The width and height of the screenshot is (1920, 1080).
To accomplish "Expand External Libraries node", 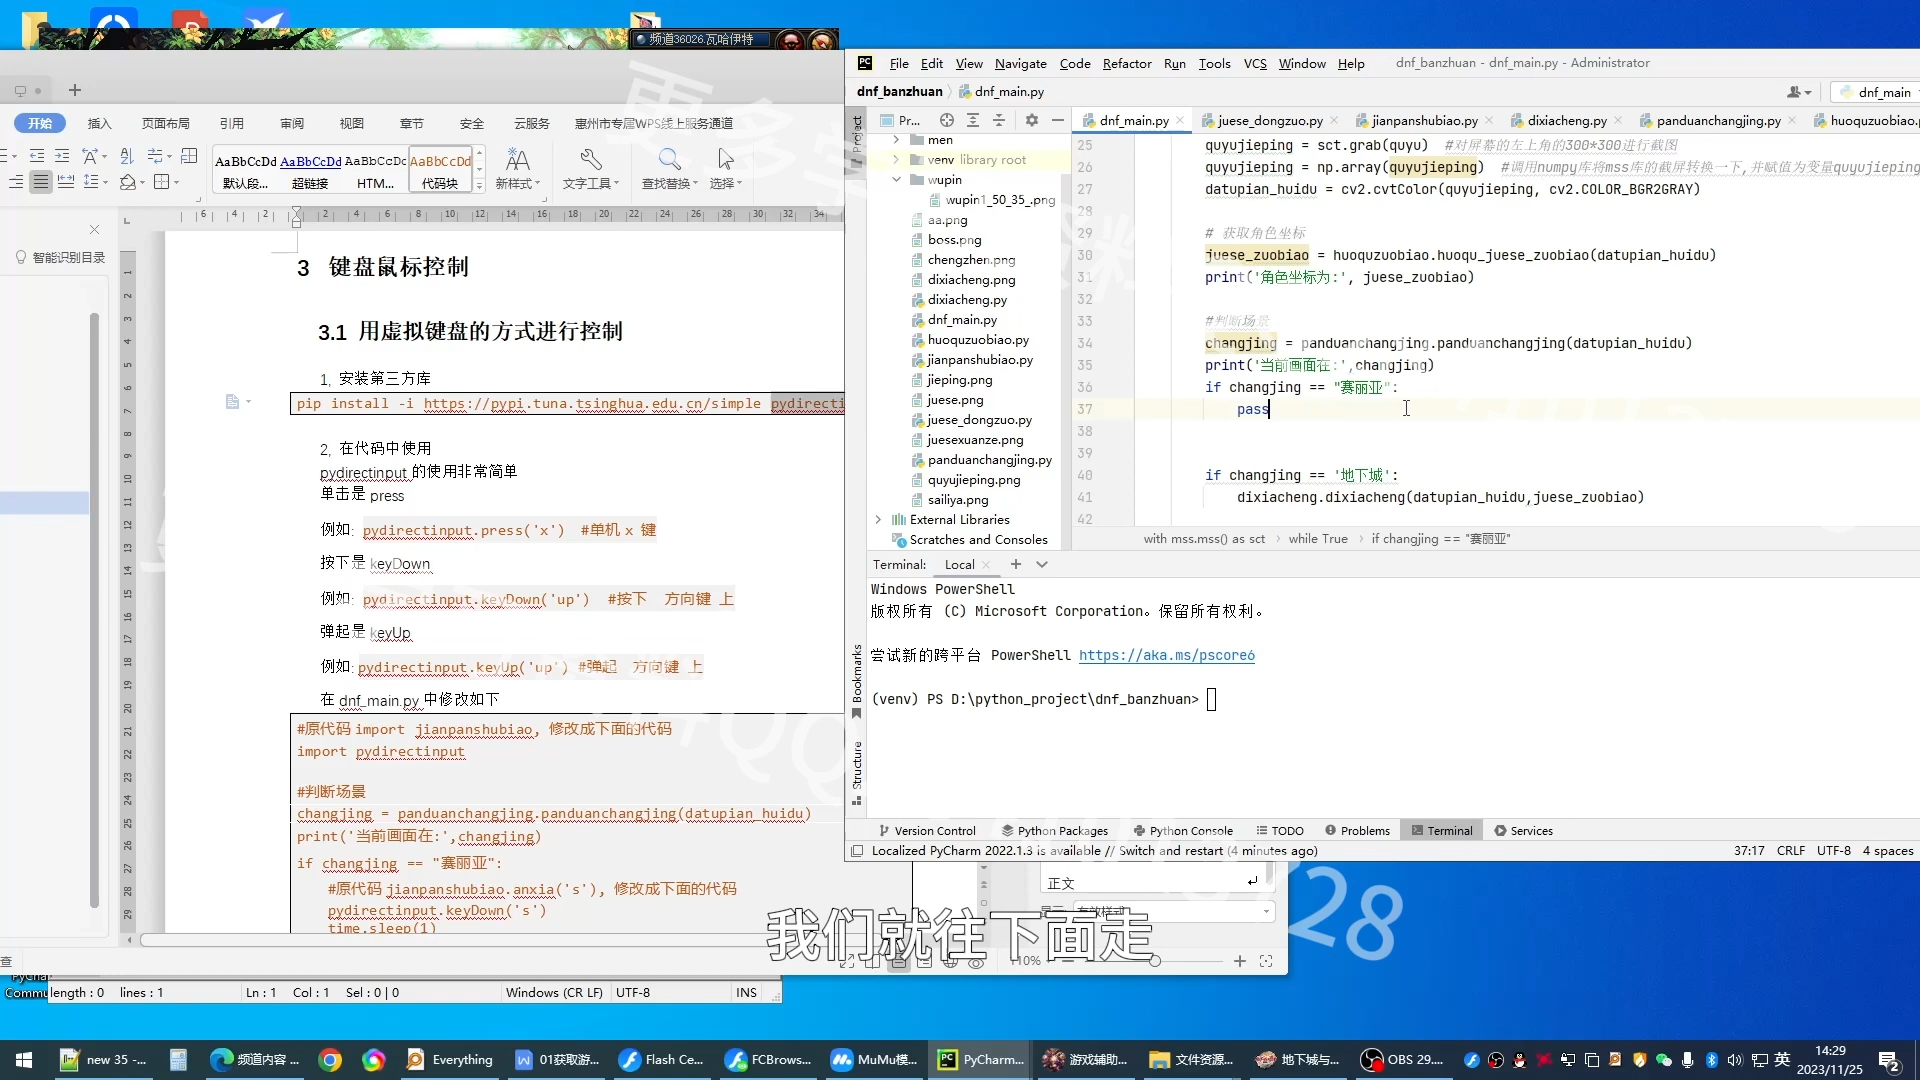I will tap(878, 520).
